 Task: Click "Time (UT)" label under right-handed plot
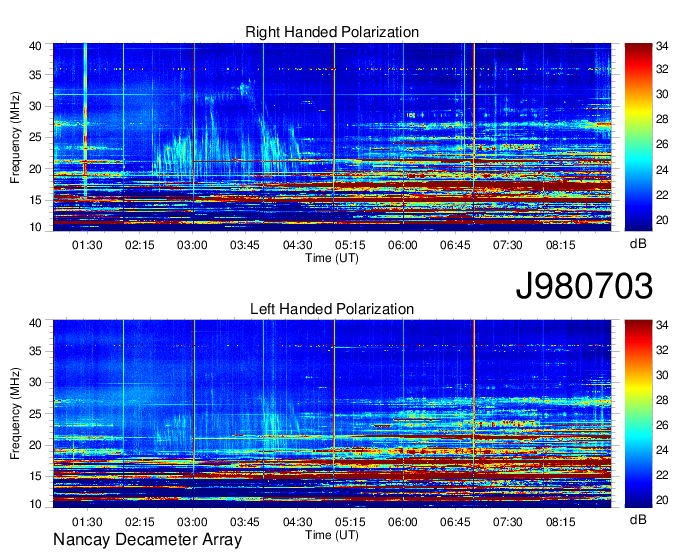[x=332, y=258]
